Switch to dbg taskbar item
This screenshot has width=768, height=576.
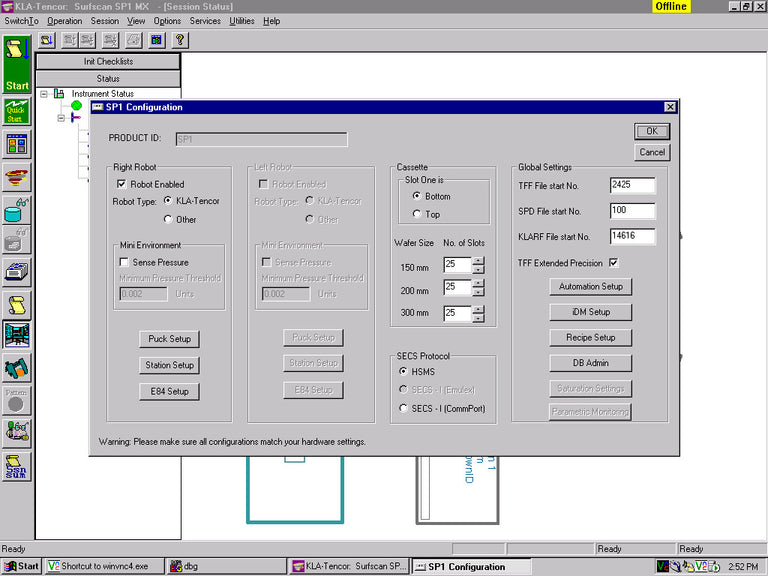226,566
